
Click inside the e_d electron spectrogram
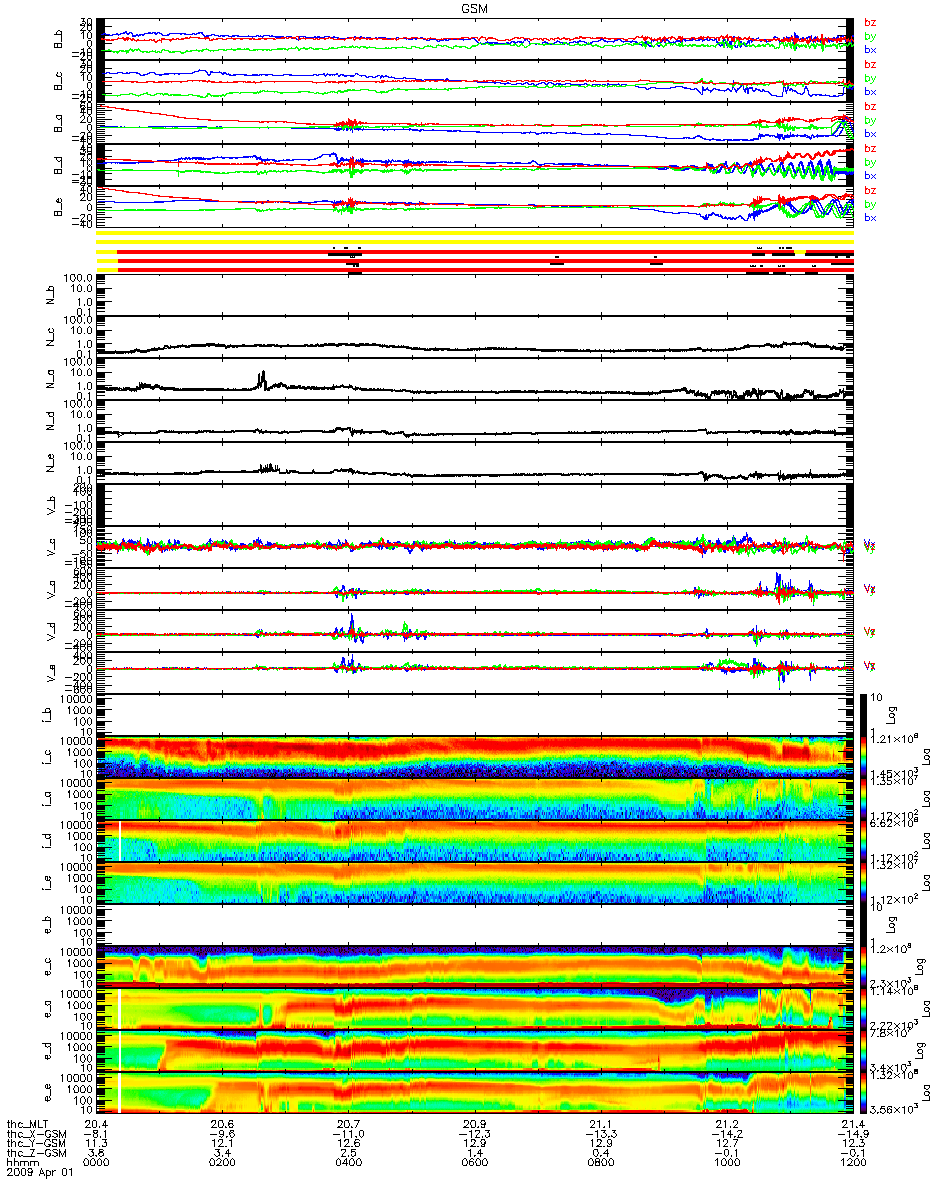(475, 1051)
